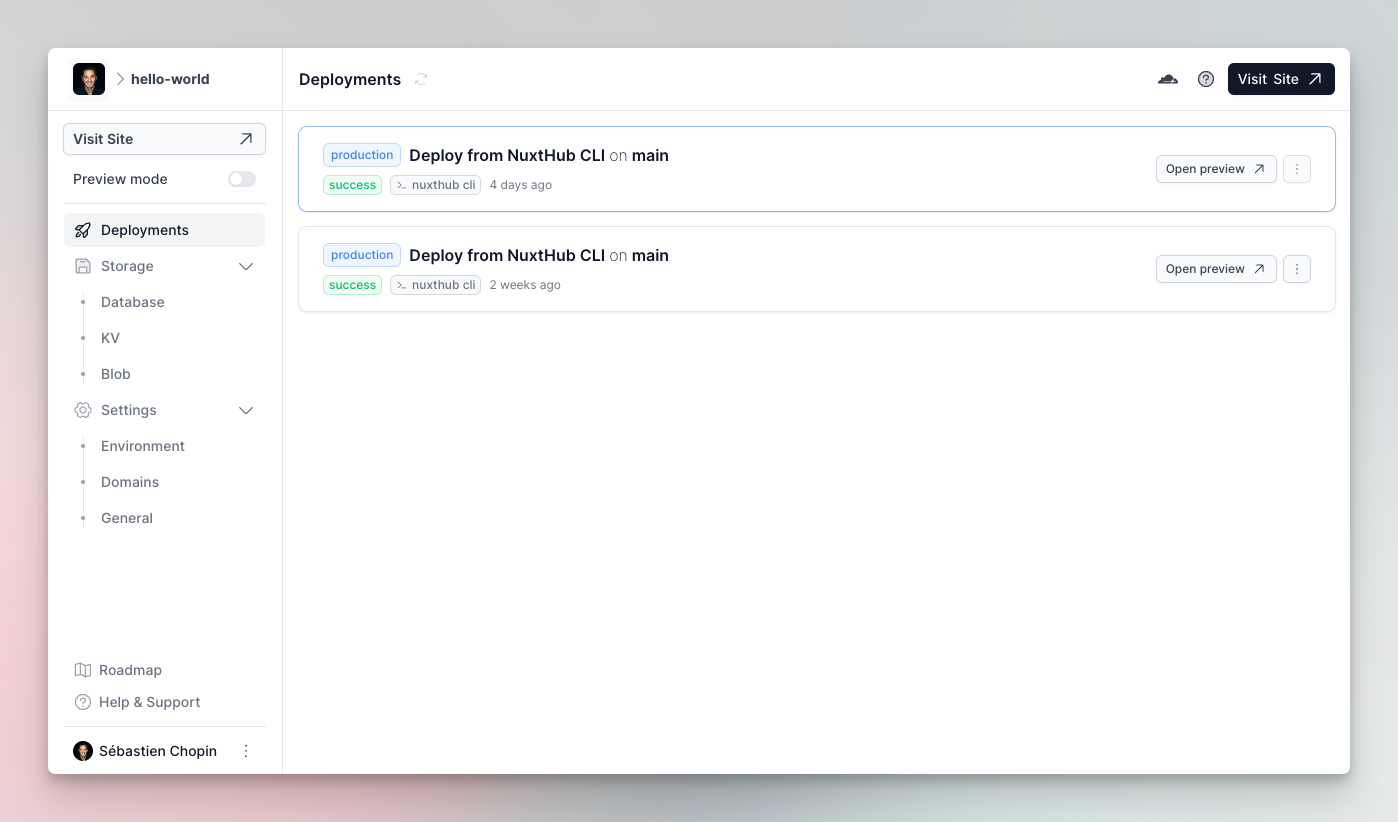Click the help question mark icon in the header
Image resolution: width=1398 pixels, height=822 pixels.
[x=1205, y=79]
